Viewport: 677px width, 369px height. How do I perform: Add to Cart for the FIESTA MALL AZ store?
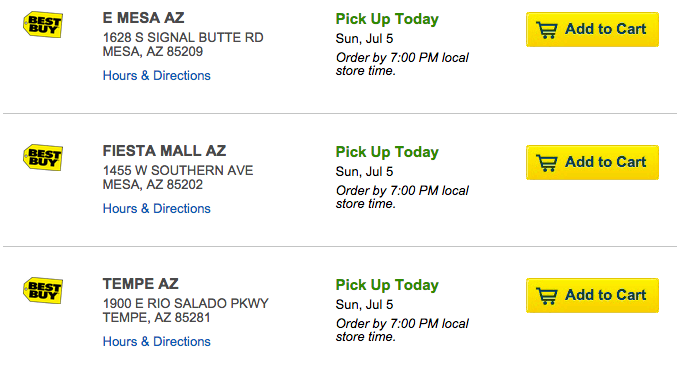pos(592,162)
